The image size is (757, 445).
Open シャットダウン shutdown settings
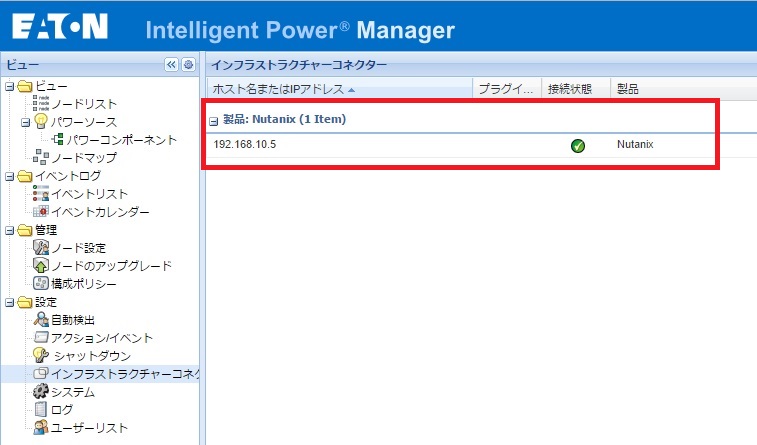point(90,356)
